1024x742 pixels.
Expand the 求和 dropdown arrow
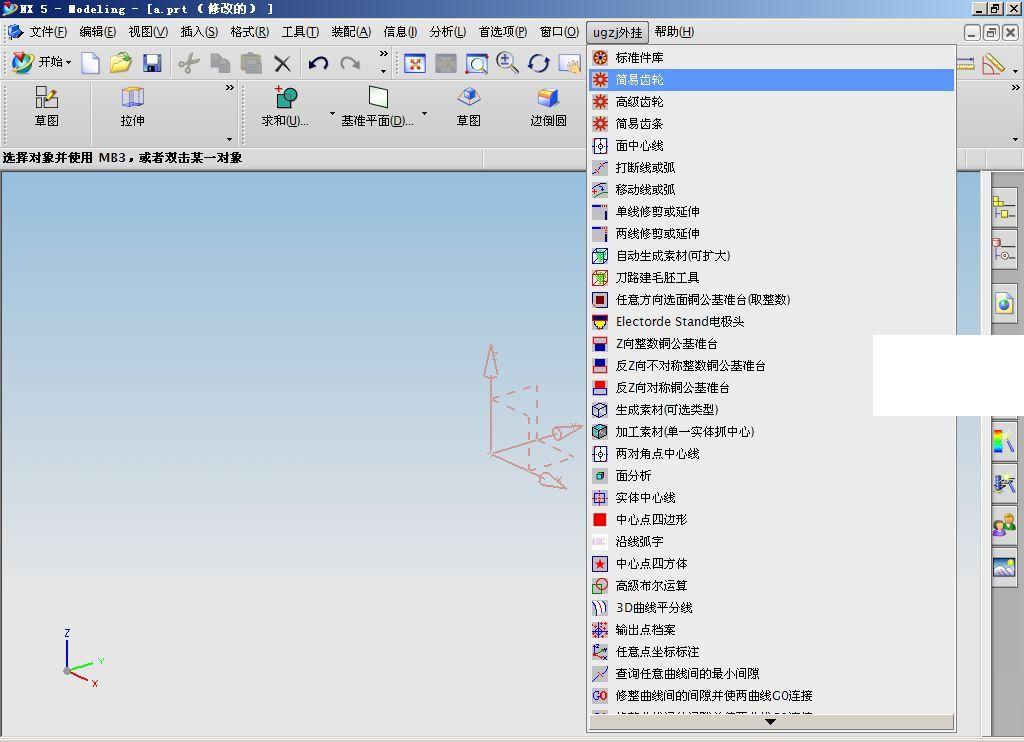coord(332,114)
